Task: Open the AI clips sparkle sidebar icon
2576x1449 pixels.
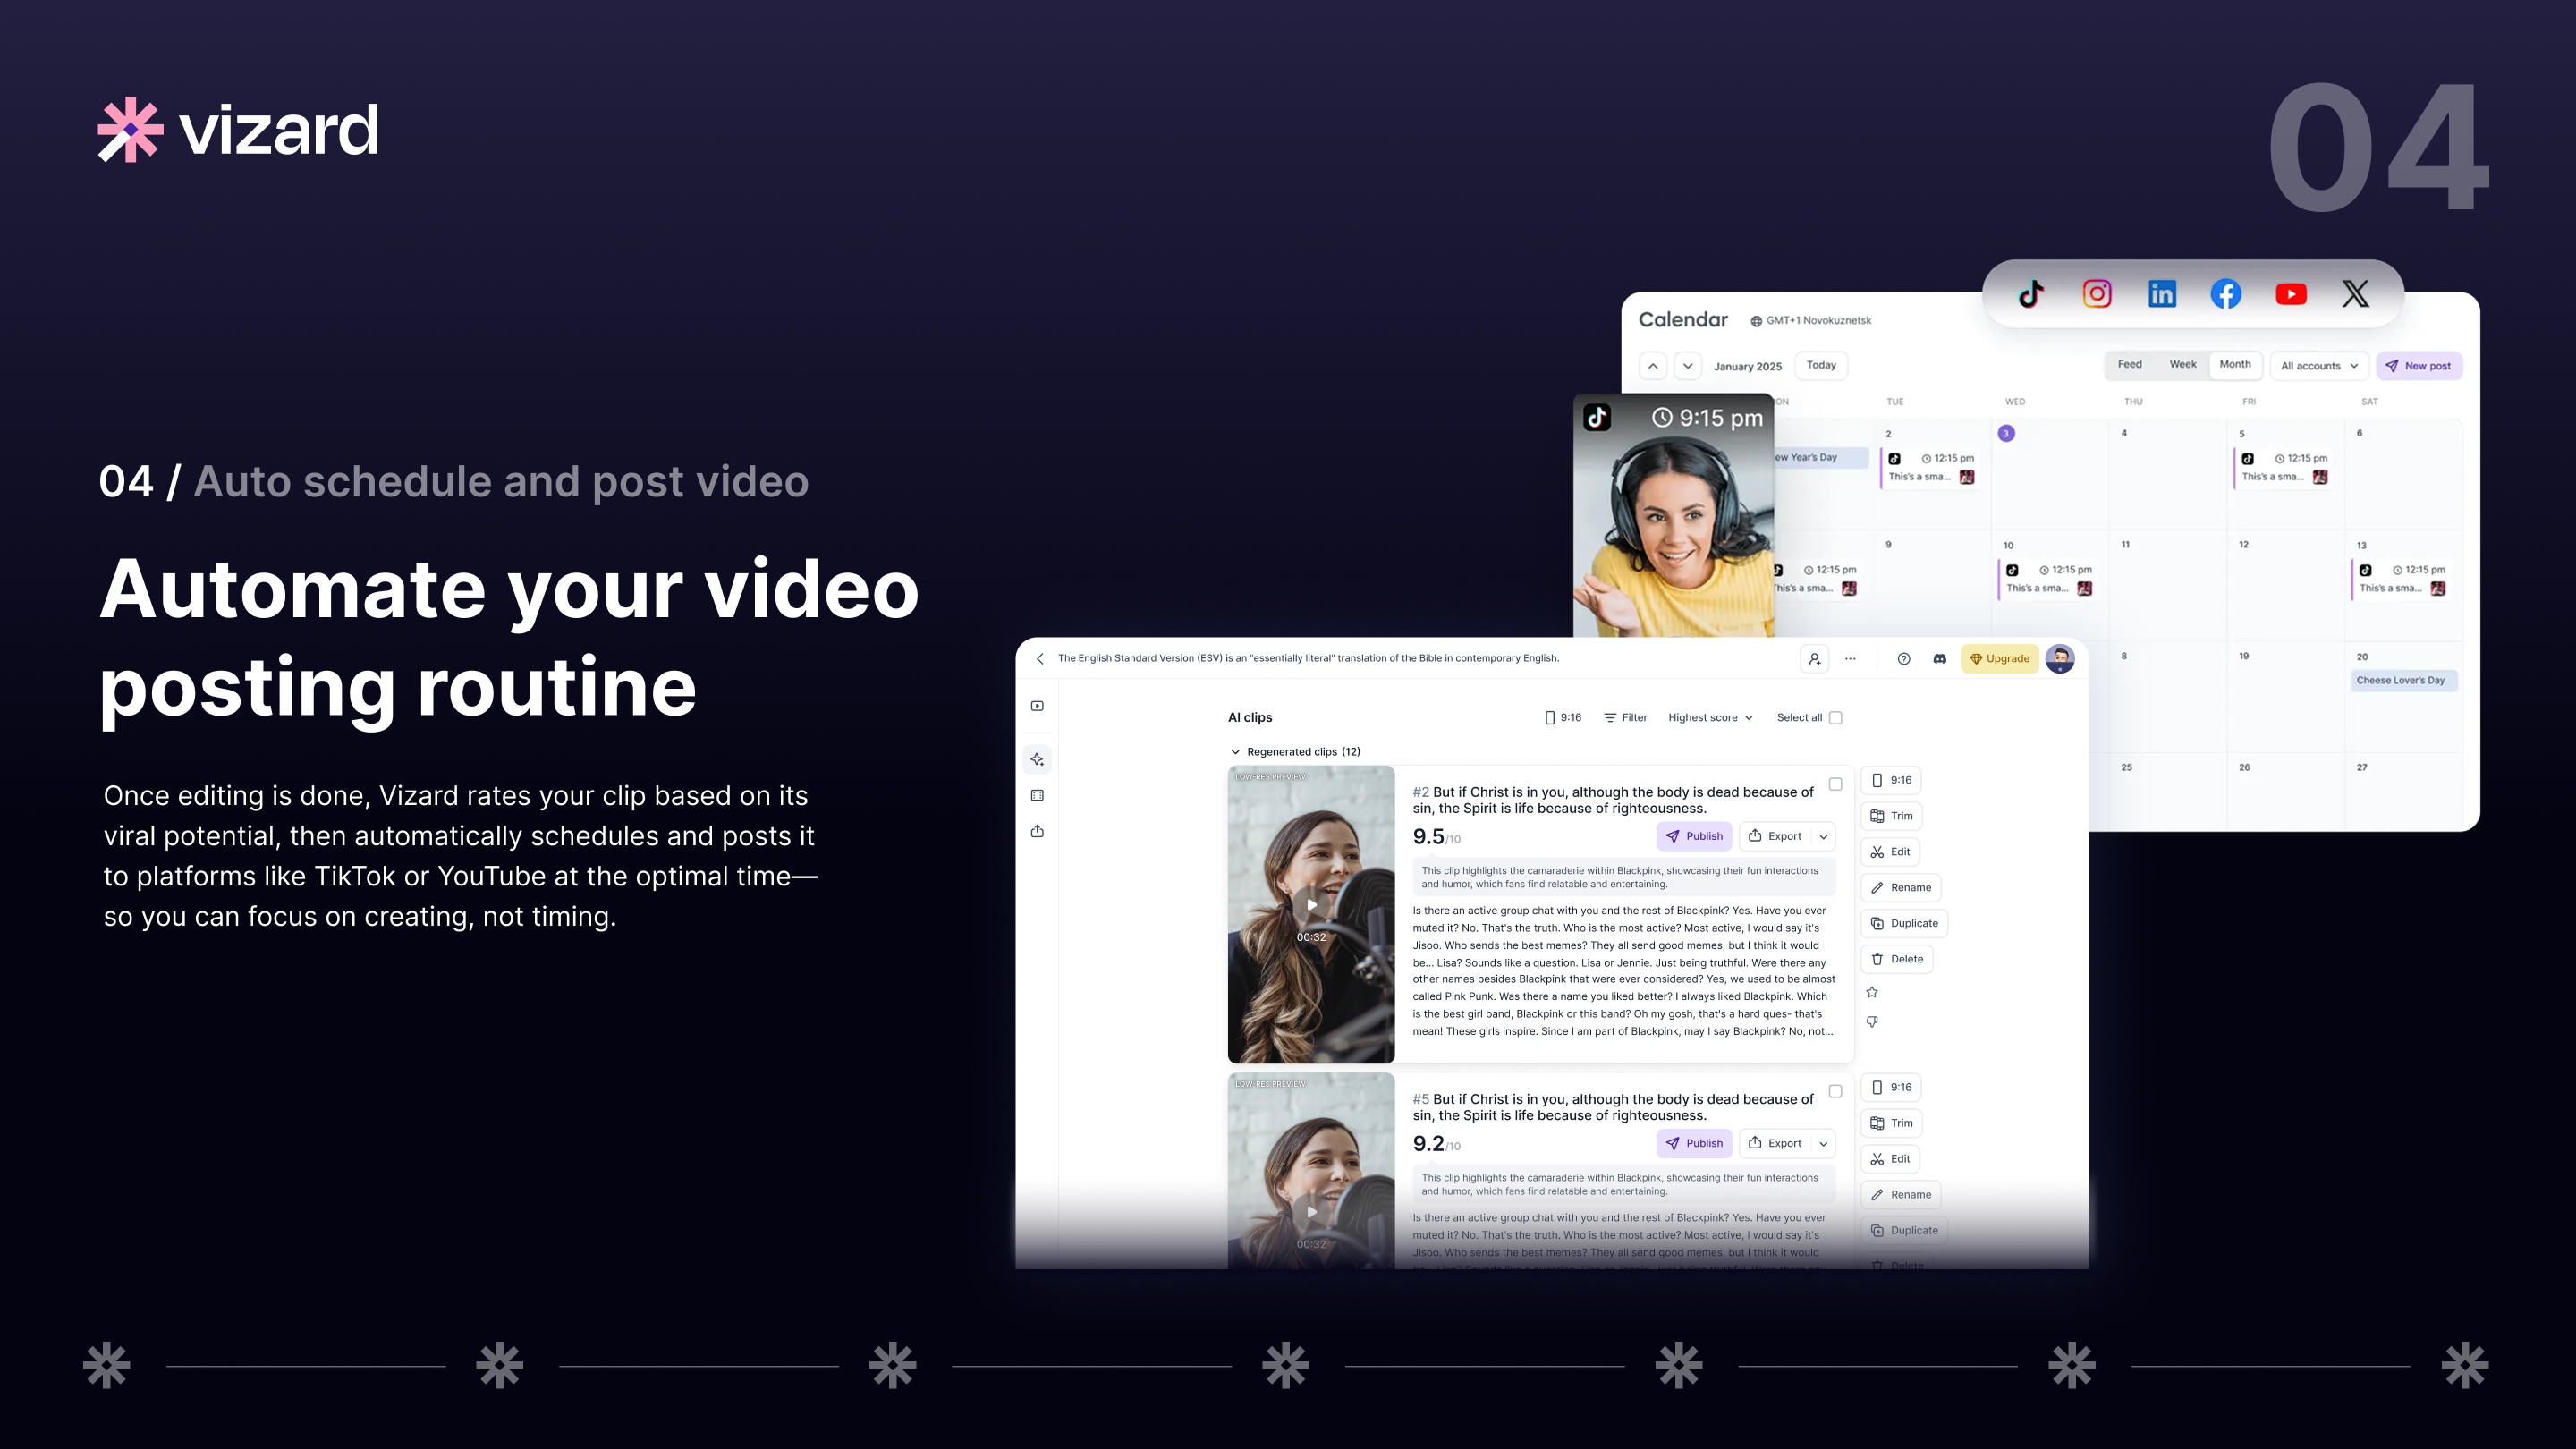Action: coord(1037,760)
